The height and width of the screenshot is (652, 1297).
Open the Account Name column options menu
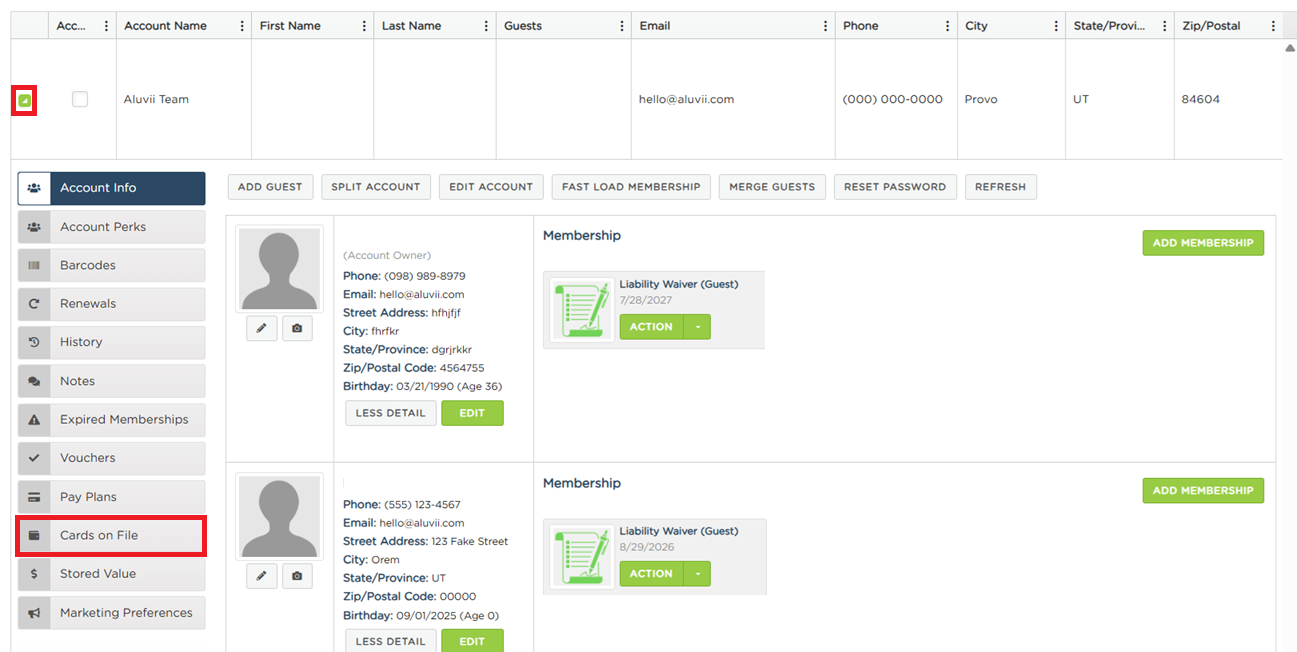click(x=242, y=26)
